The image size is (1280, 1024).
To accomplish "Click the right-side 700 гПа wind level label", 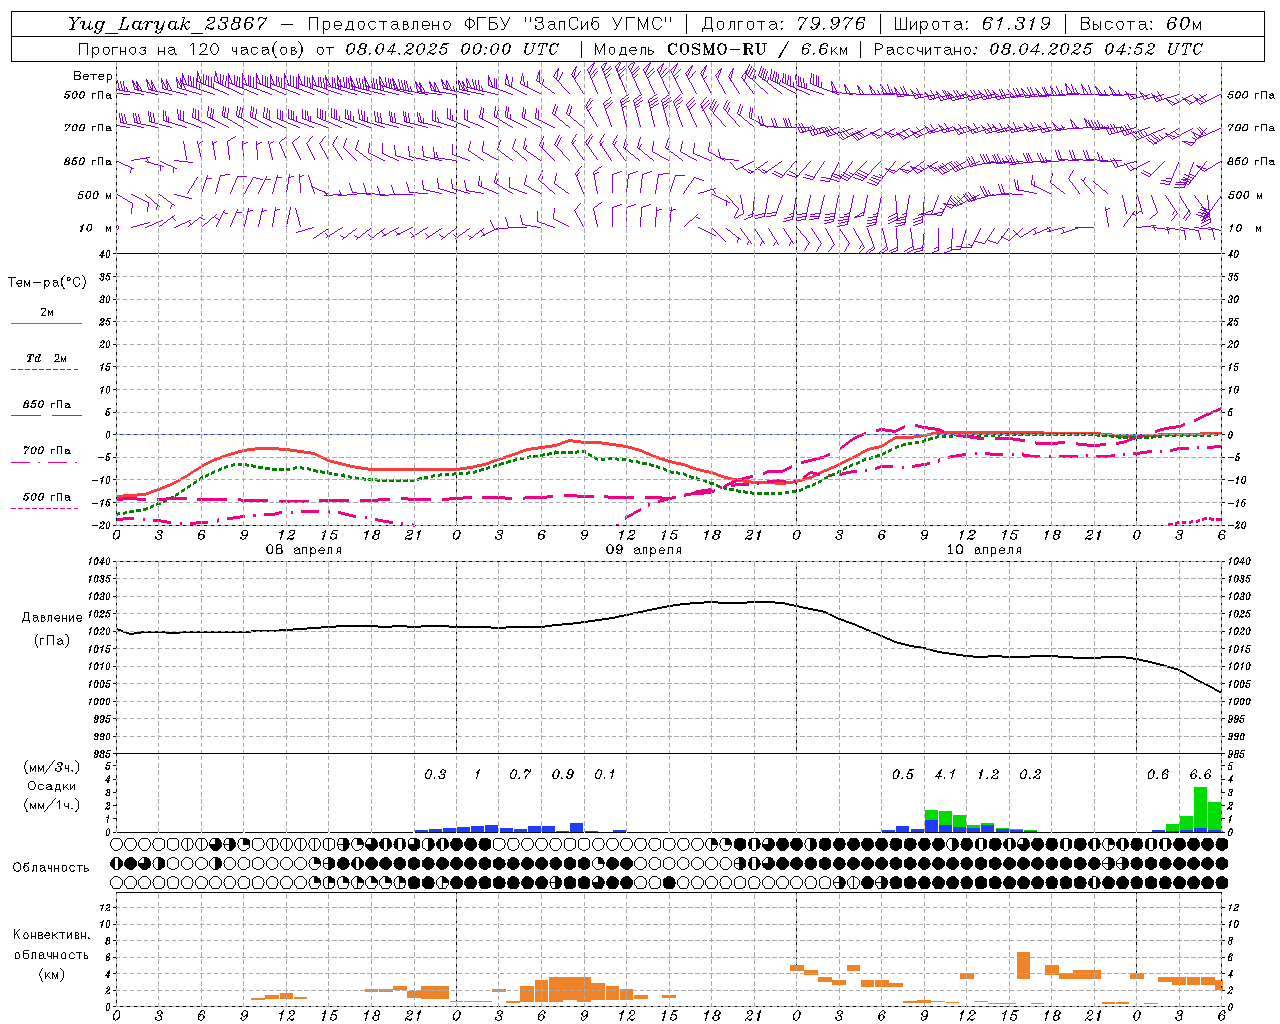I will pos(1251,128).
